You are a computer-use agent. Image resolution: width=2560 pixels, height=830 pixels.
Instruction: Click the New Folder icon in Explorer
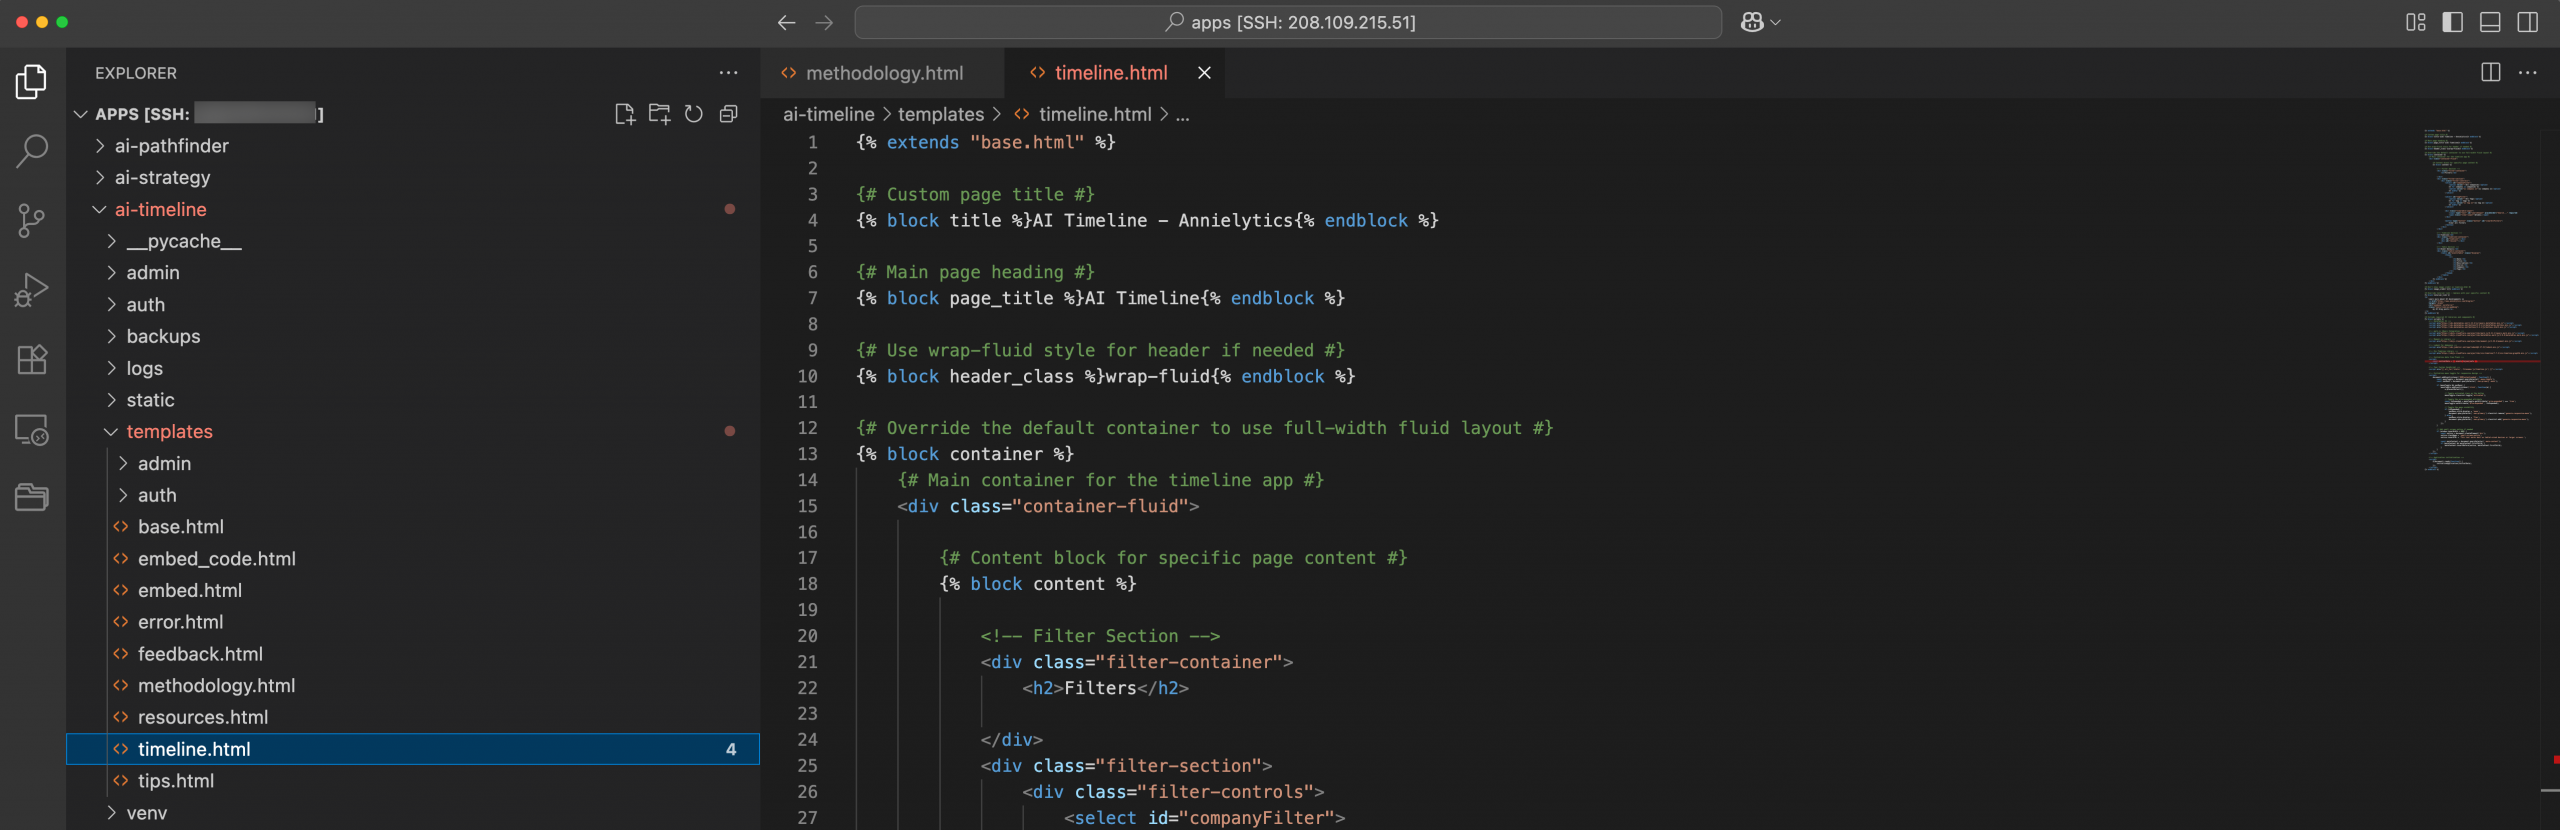tap(659, 114)
